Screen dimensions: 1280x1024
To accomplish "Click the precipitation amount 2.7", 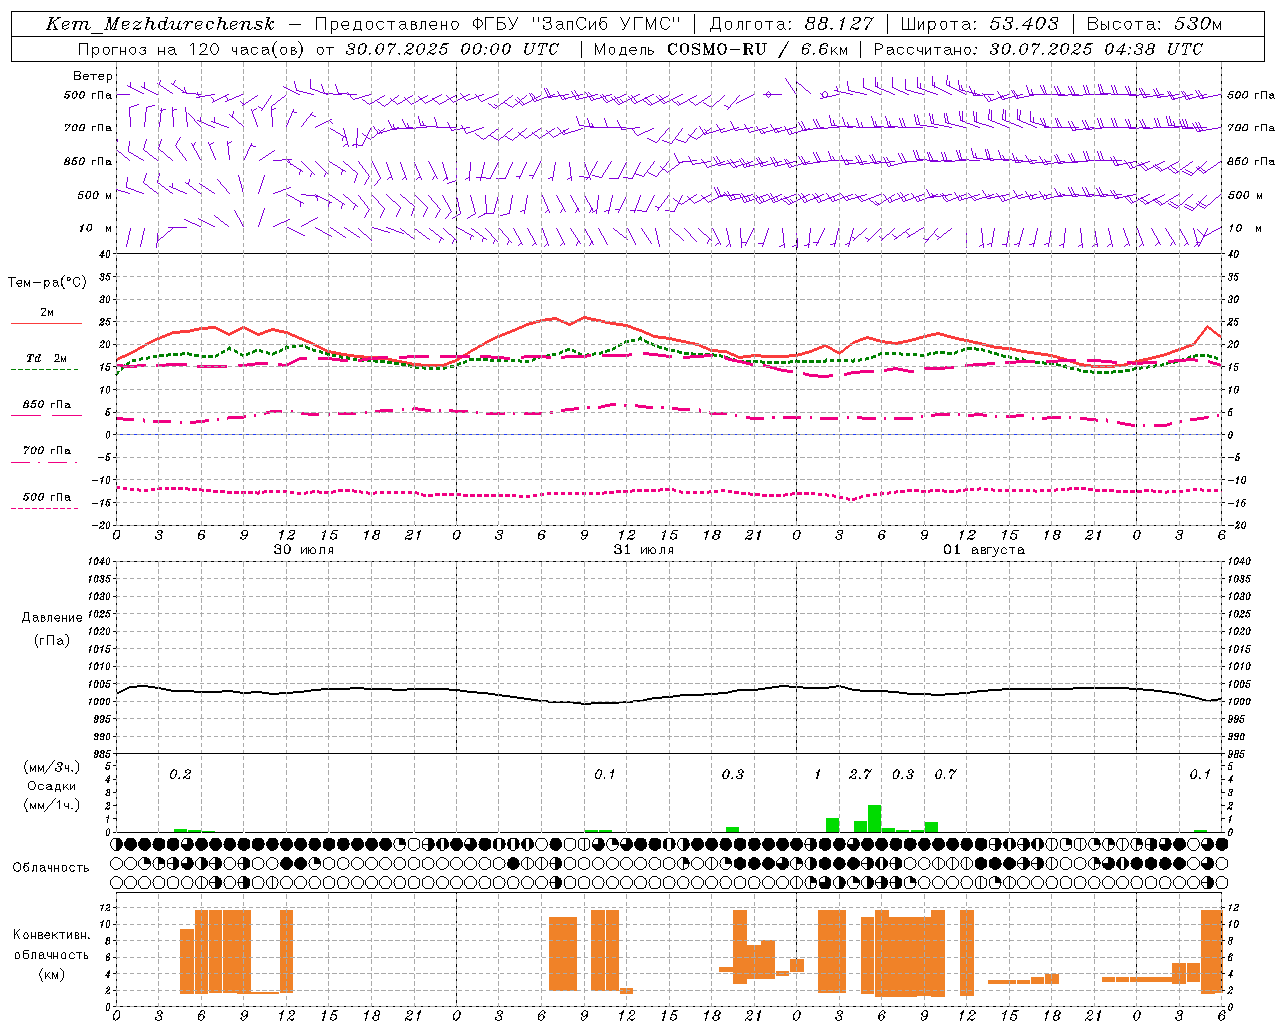I will [x=860, y=774].
